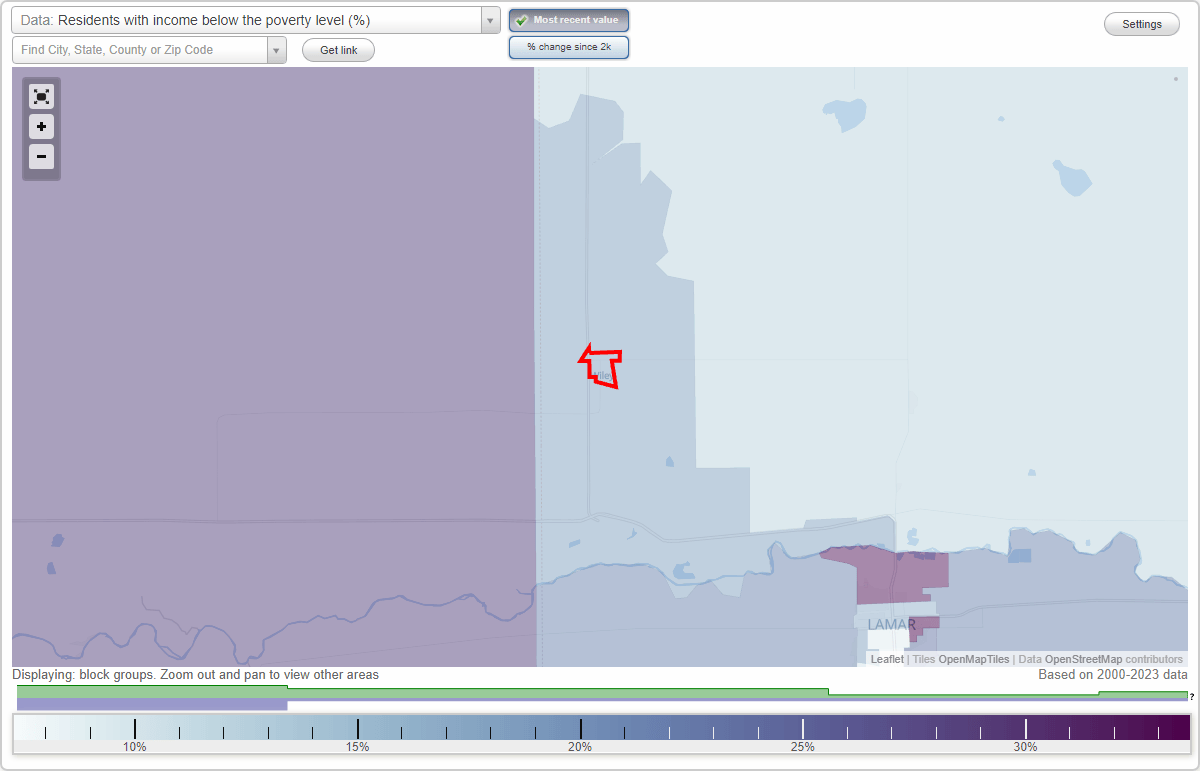Click the Find City, State, County input field
1200x771 pixels.
point(140,50)
